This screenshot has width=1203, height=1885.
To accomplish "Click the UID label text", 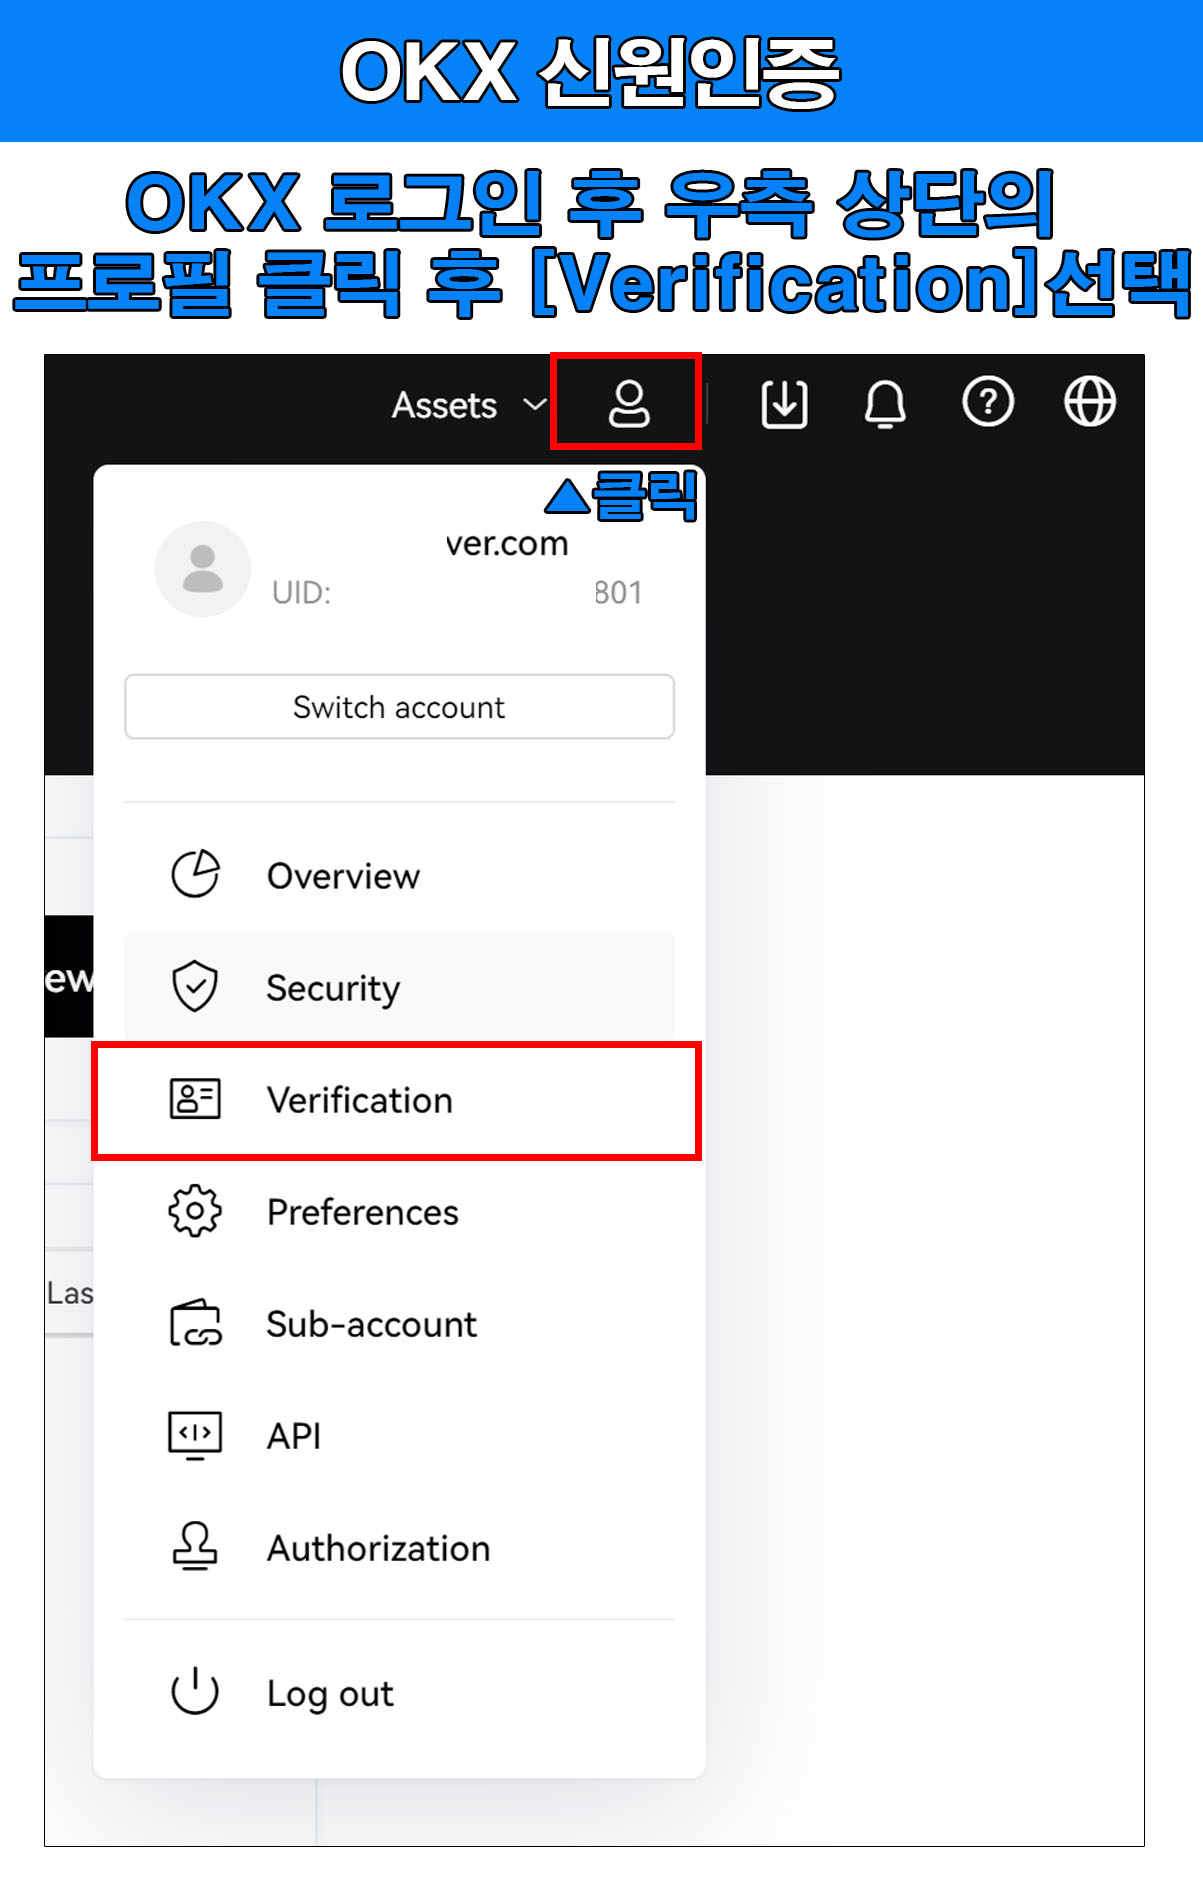I will pos(301,593).
